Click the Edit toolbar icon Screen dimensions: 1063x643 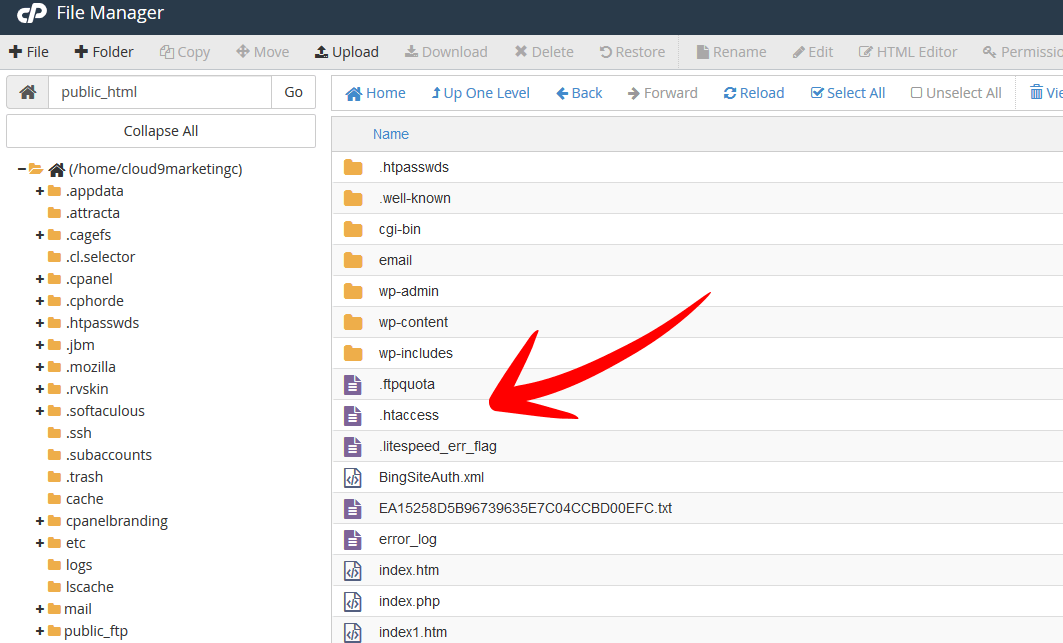(x=811, y=51)
